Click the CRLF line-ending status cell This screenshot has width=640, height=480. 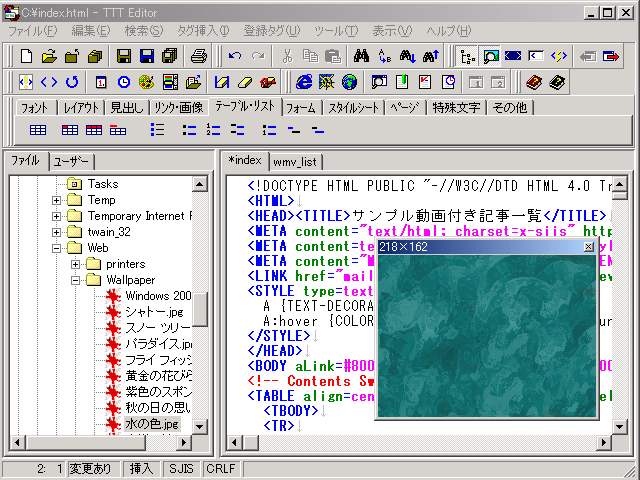[x=220, y=469]
